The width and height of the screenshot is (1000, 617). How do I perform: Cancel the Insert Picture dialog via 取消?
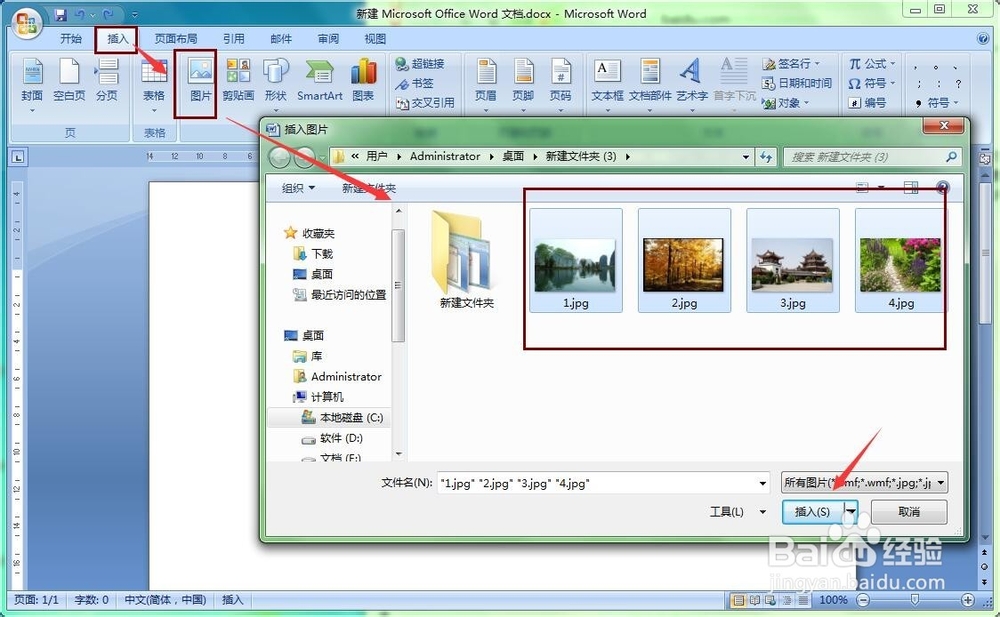point(908,511)
